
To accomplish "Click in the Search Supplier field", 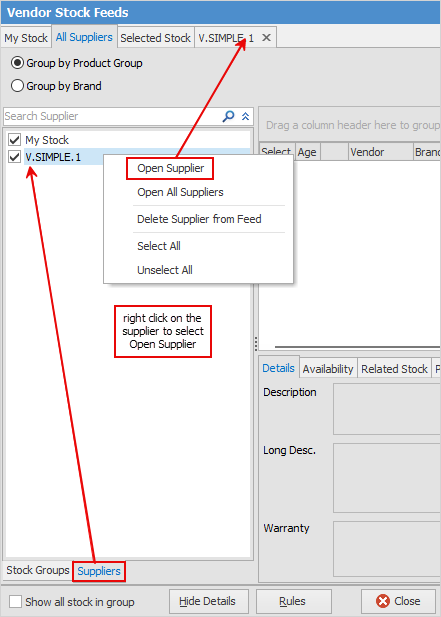I will (x=112, y=116).
